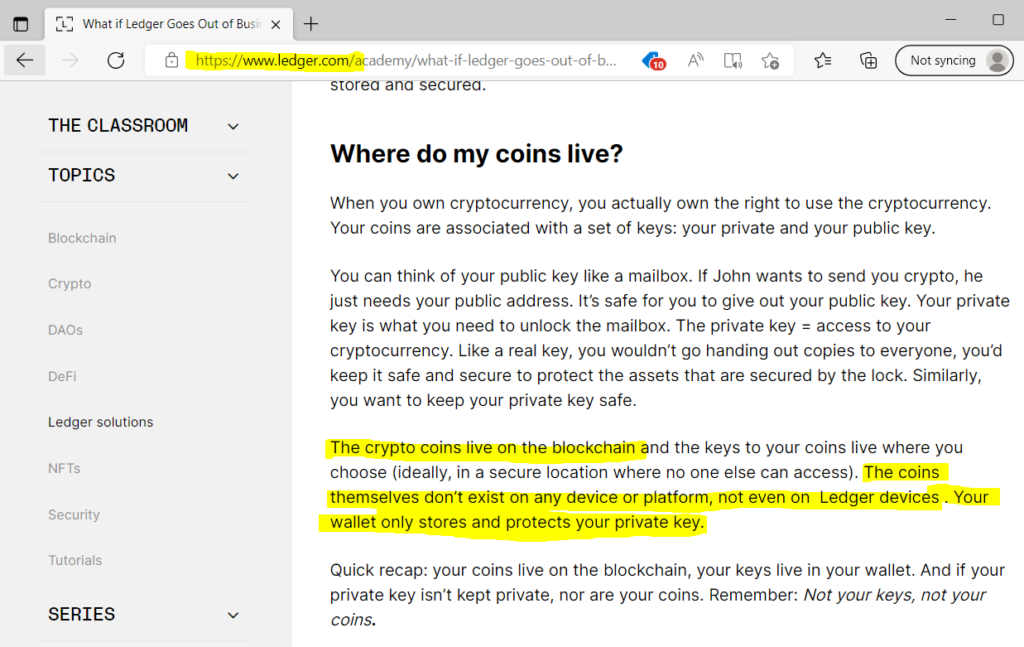Click the Not syncing profile button

pos(953,61)
